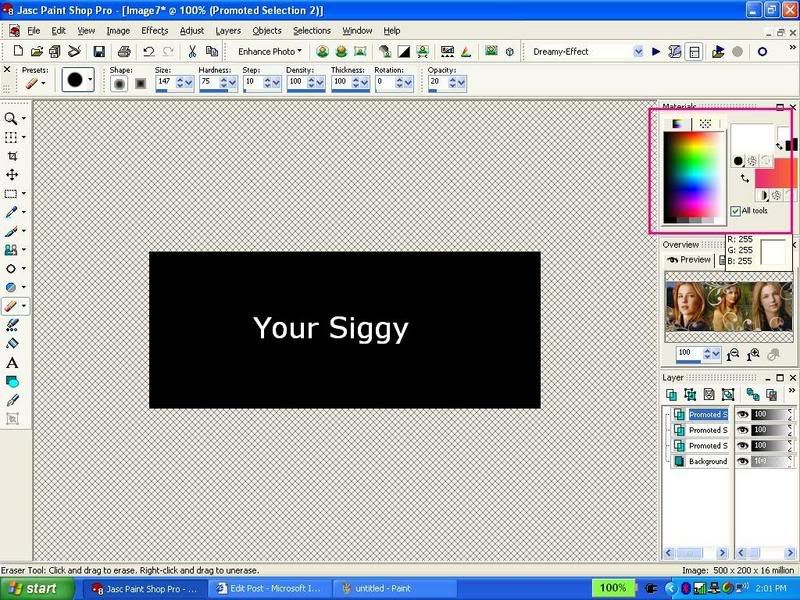
Task: Choose the square brush shape button
Action: [140, 84]
